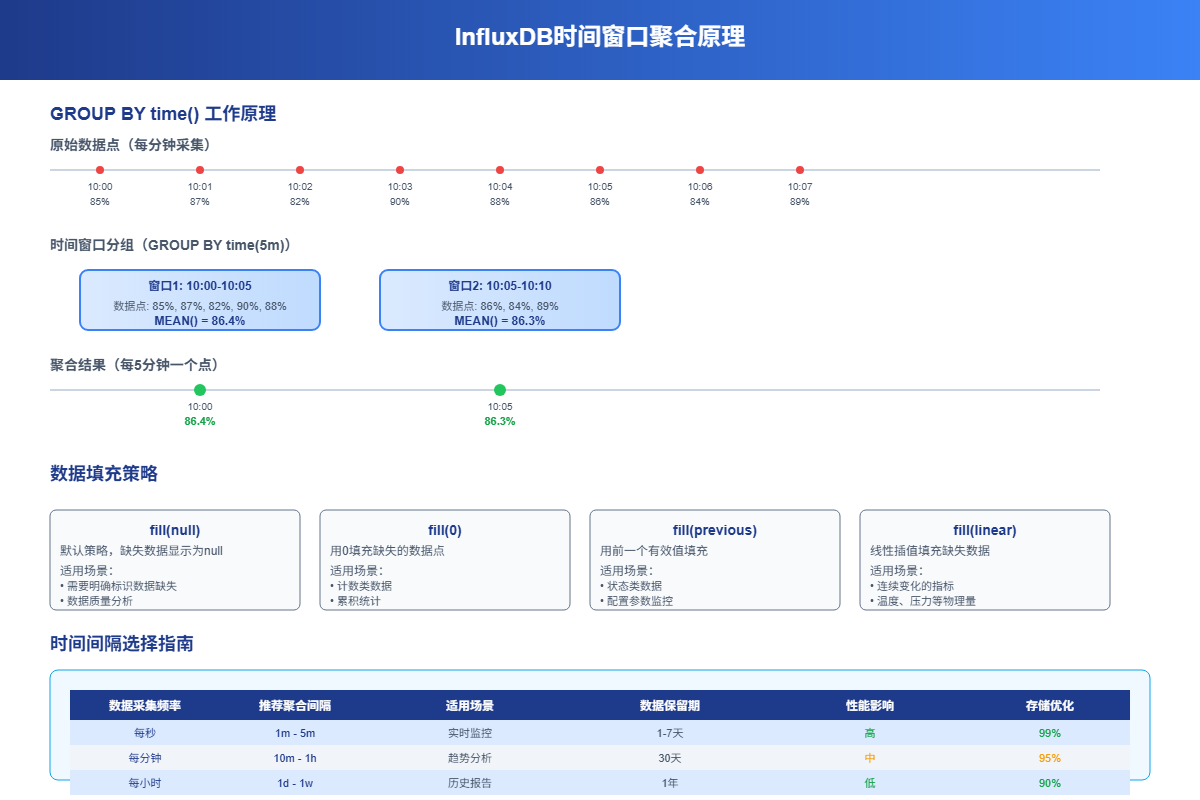The height and width of the screenshot is (800, 1200).
Task: Click the 线性插值填充缺失数据 text
Action: (930, 551)
